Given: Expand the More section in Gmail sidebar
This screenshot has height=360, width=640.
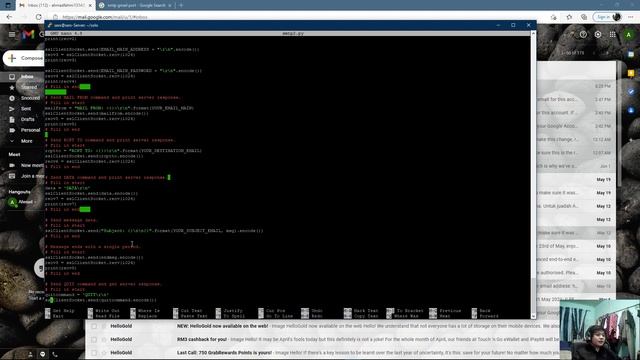Looking at the screenshot, I should pos(27,141).
